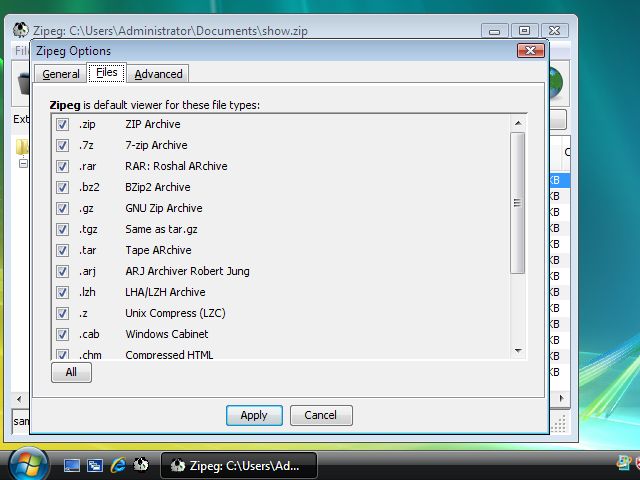Toggle the .lzh LHA/LZH Archive checkbox
The height and width of the screenshot is (480, 640).
62,292
